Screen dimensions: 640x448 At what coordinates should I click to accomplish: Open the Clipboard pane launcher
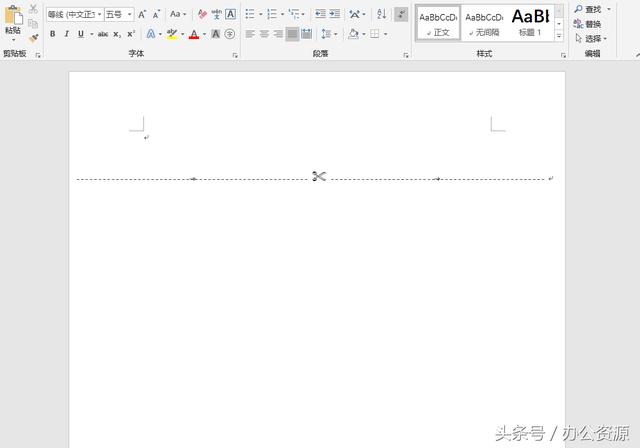pyautogui.click(x=38, y=55)
